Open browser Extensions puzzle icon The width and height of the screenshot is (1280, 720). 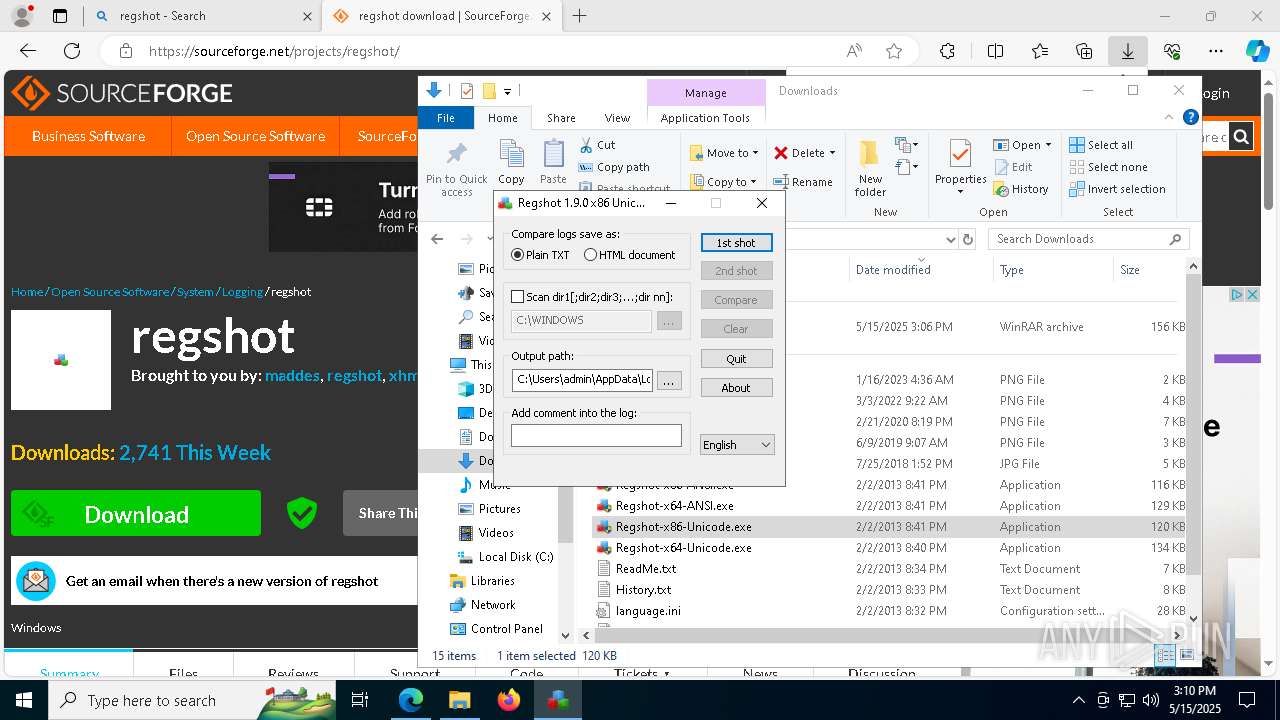pos(947,51)
